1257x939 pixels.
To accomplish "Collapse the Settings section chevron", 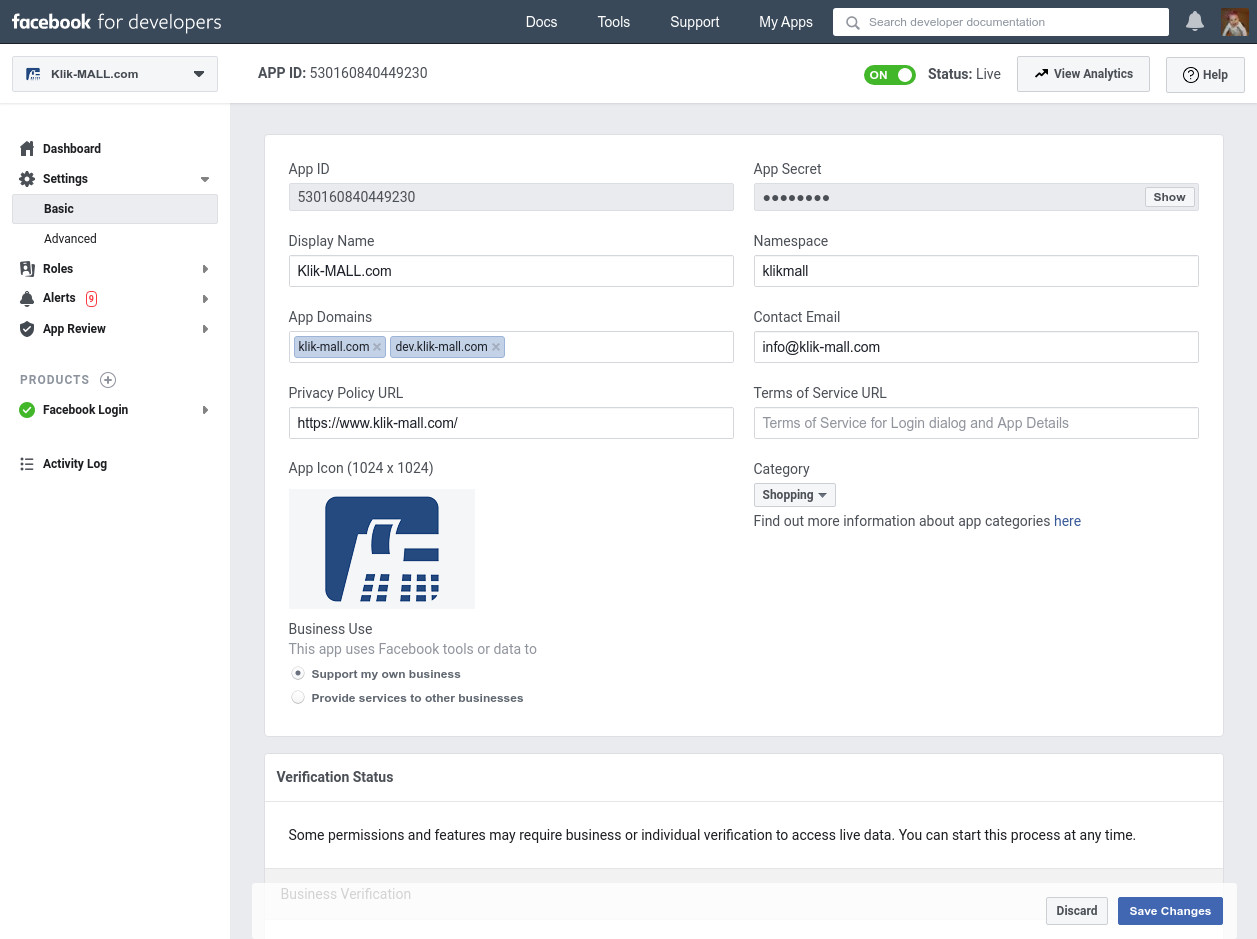I will tap(204, 178).
